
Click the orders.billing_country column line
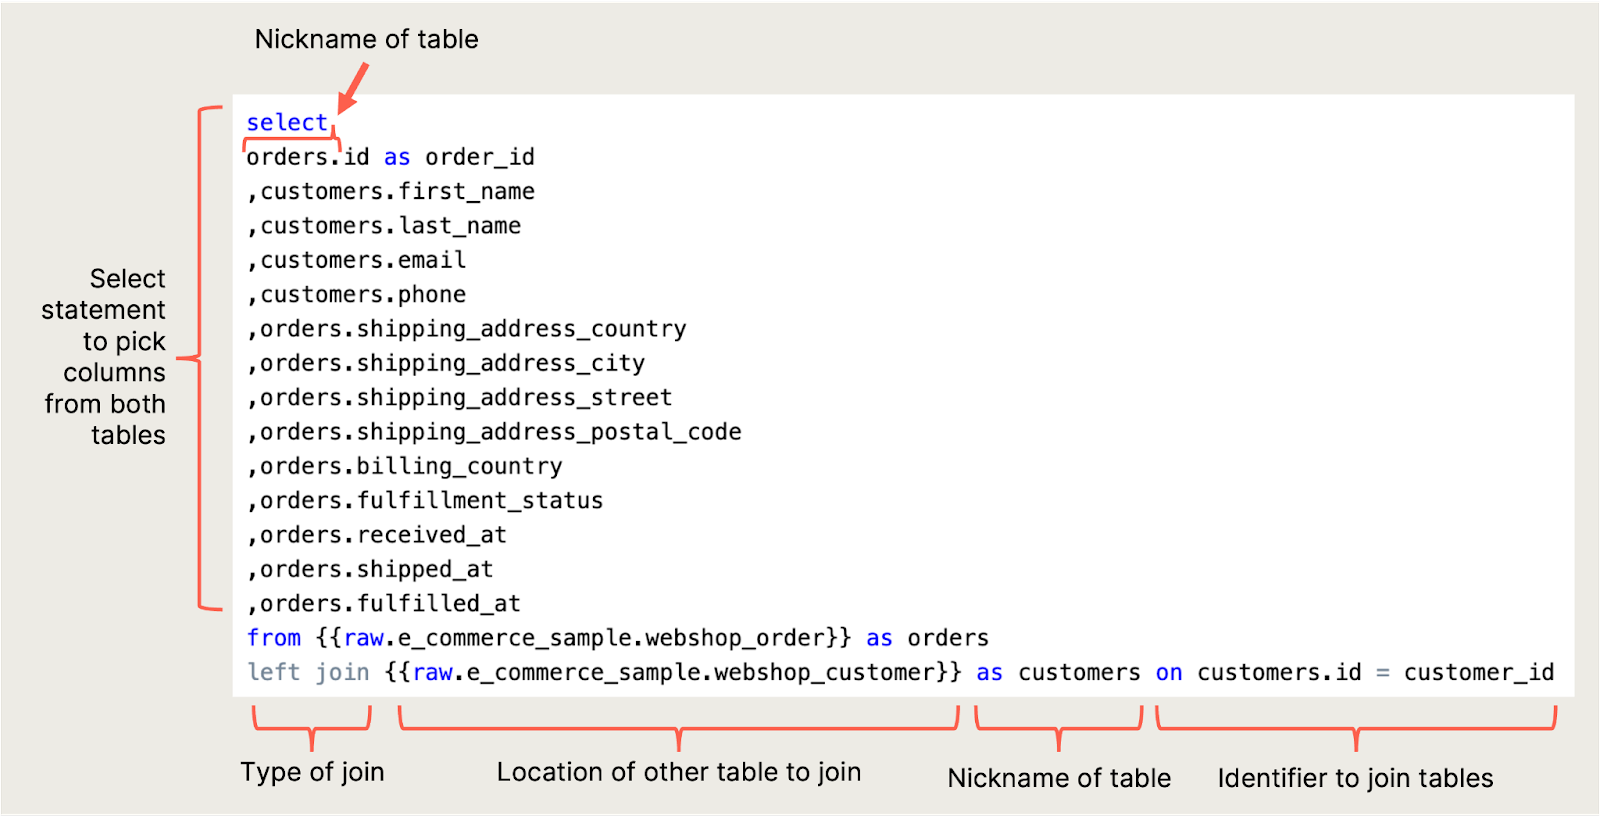(x=405, y=466)
